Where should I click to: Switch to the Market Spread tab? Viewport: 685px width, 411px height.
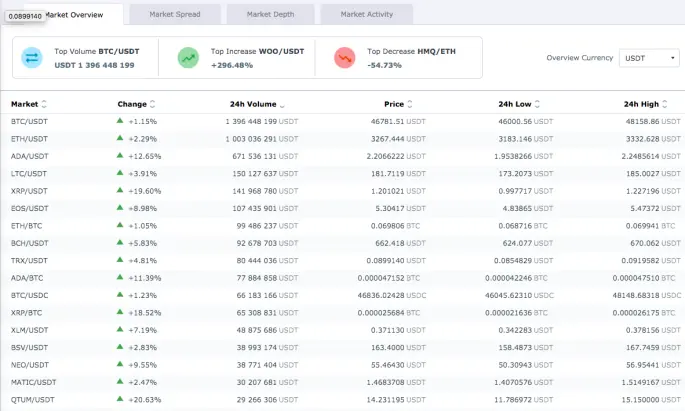[175, 14]
